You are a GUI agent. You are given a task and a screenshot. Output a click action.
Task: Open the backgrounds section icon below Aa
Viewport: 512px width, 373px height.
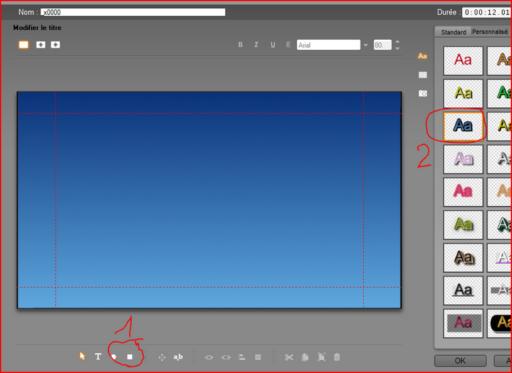[423, 75]
